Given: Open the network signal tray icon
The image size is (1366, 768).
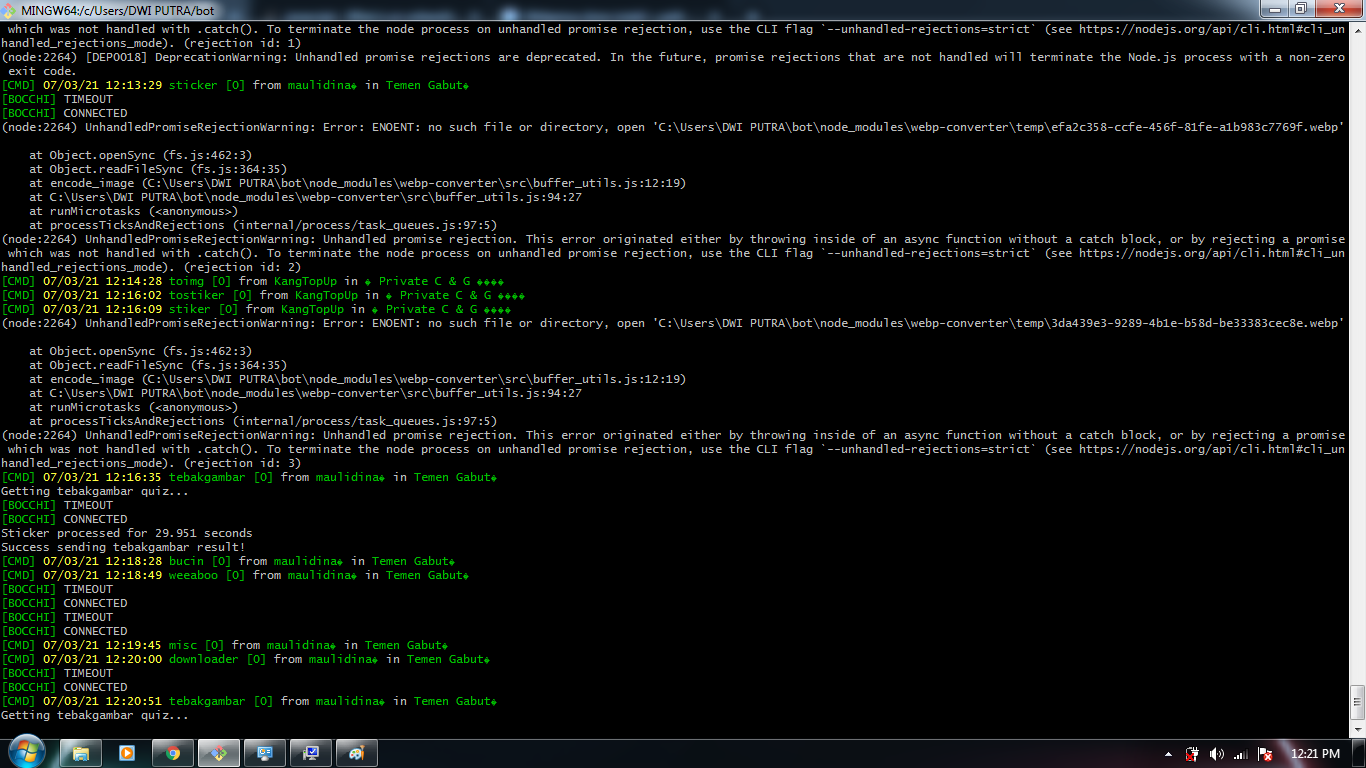Looking at the screenshot, I should click(x=1241, y=754).
